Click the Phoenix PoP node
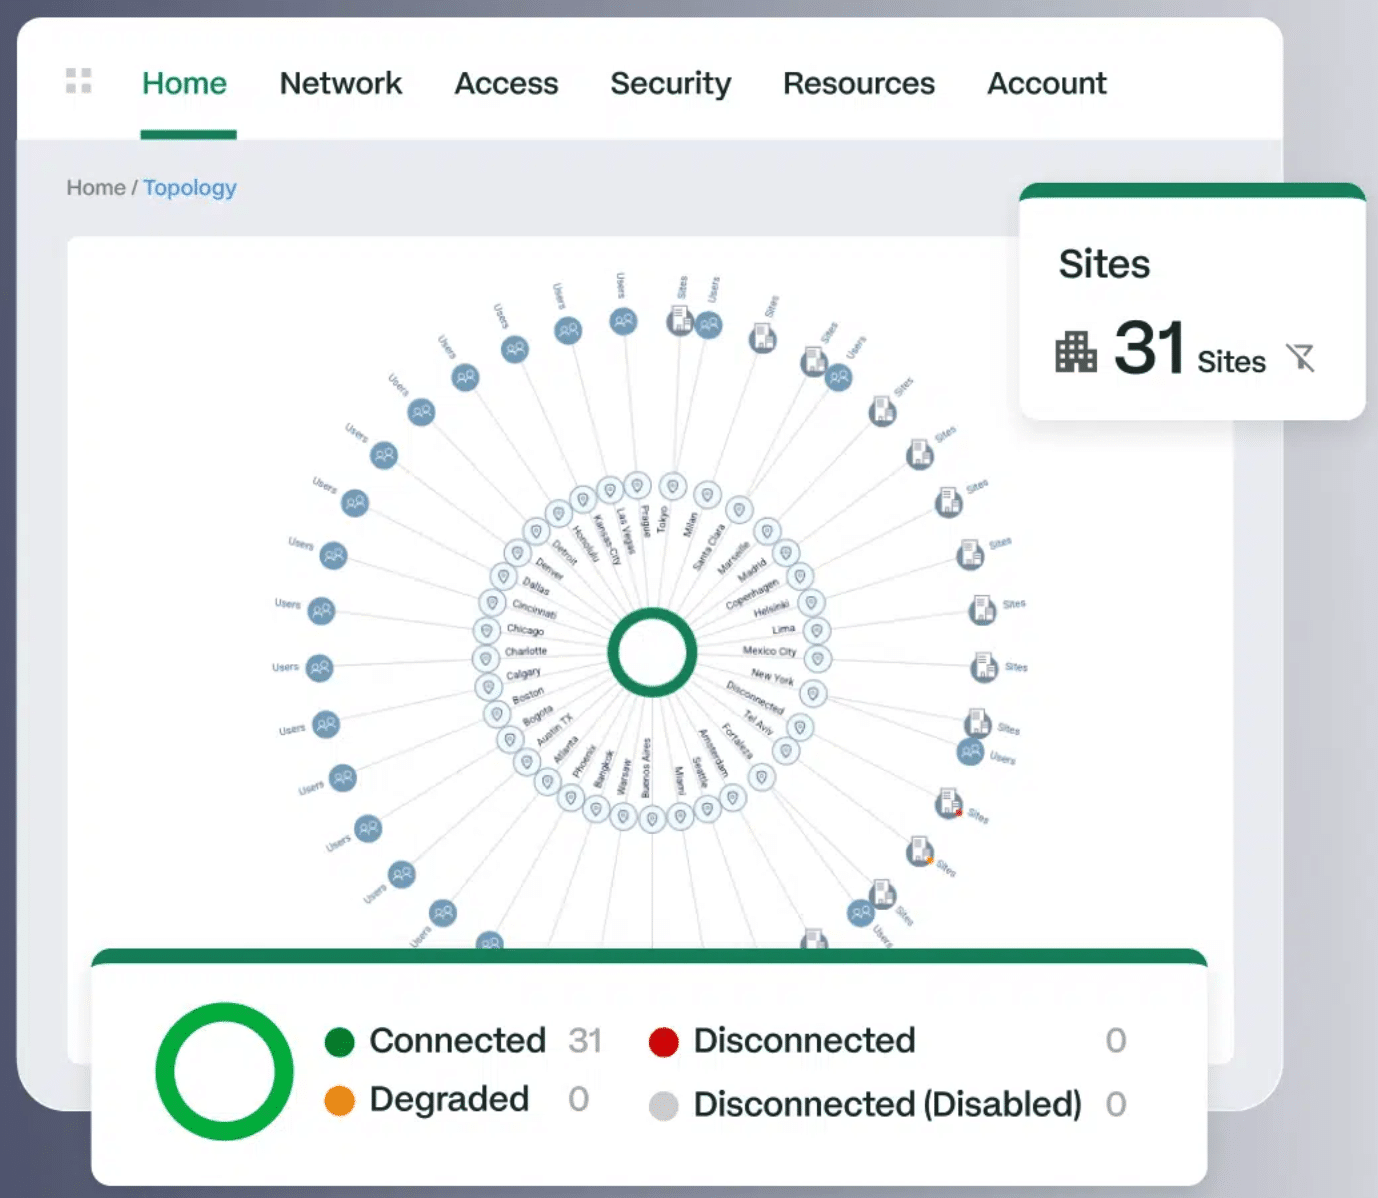This screenshot has width=1378, height=1198. tap(571, 798)
